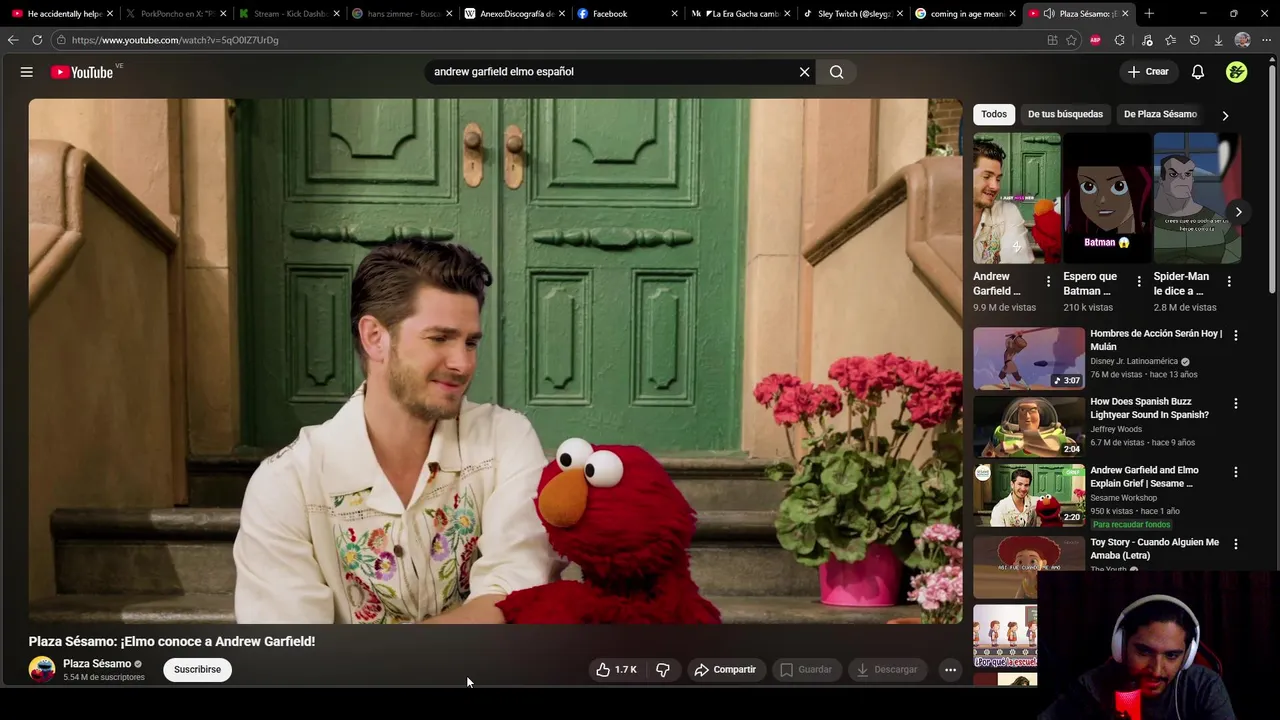Open options for Toy Story Cuando Alguien video
Image resolution: width=1280 pixels, height=720 pixels.
1236,545
